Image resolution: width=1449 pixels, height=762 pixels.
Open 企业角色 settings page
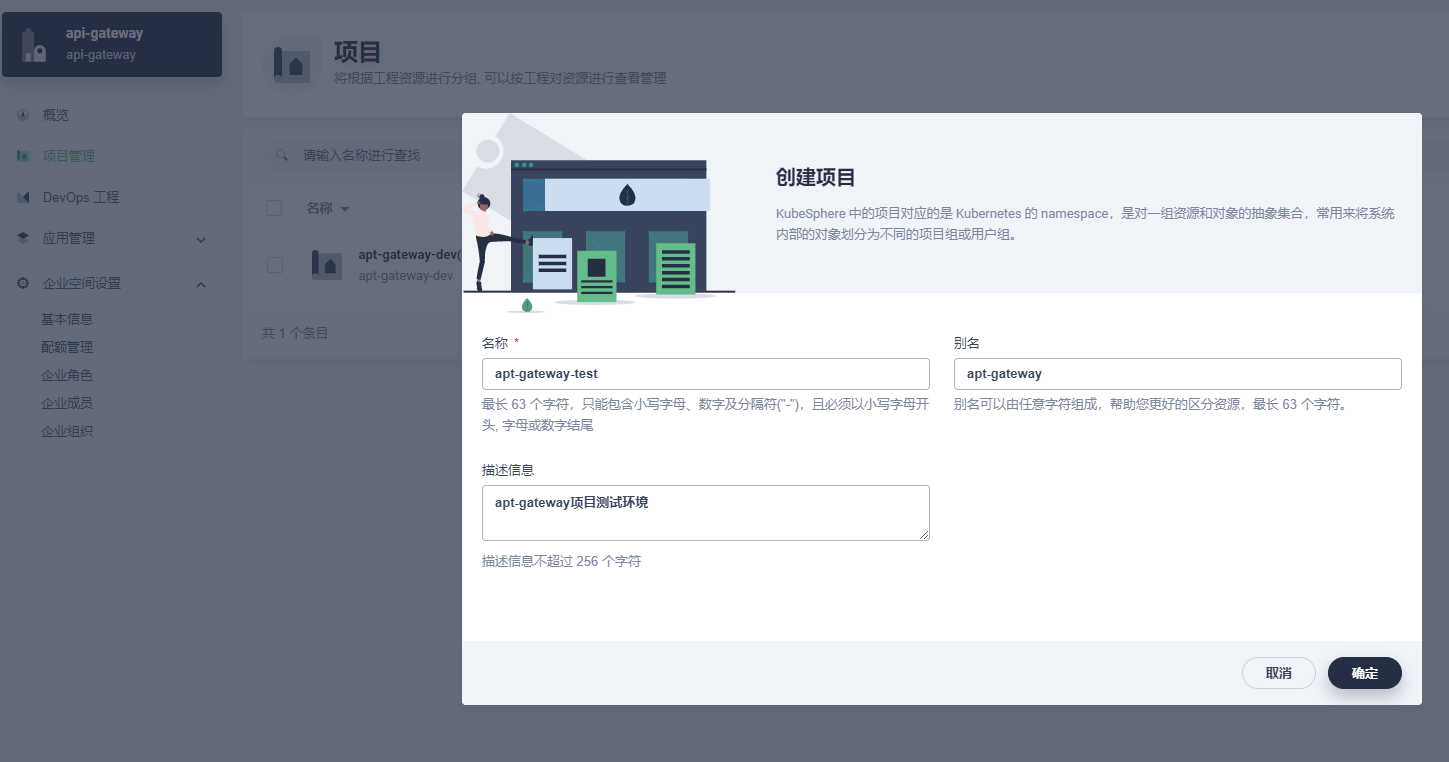pos(67,375)
